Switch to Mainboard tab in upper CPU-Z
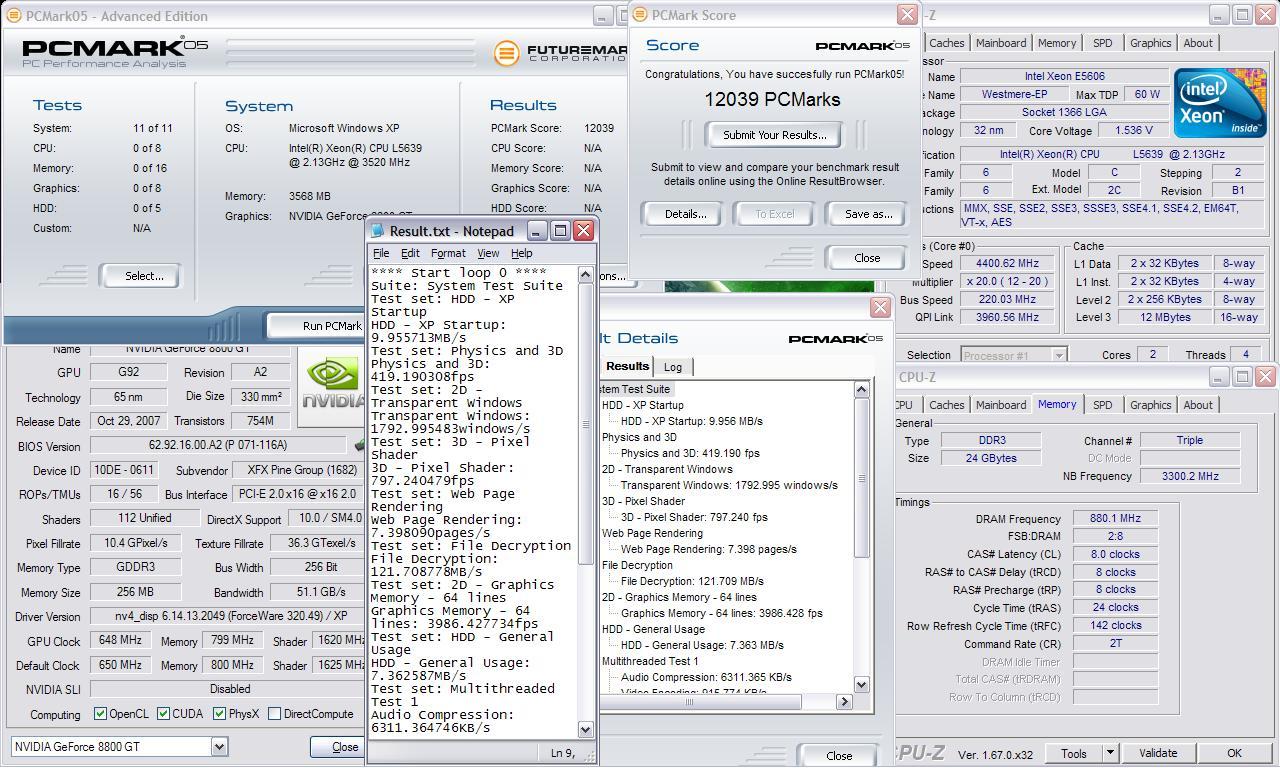The image size is (1280, 768). [x=1001, y=43]
